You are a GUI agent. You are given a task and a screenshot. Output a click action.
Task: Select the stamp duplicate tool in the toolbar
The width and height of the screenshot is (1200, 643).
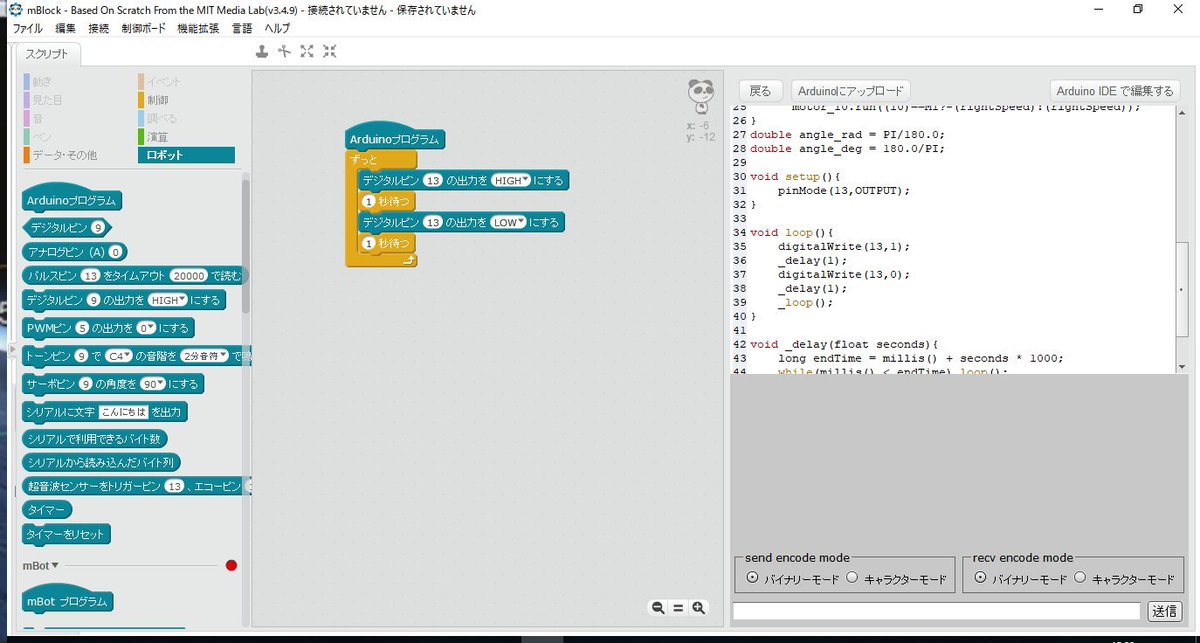coord(262,51)
